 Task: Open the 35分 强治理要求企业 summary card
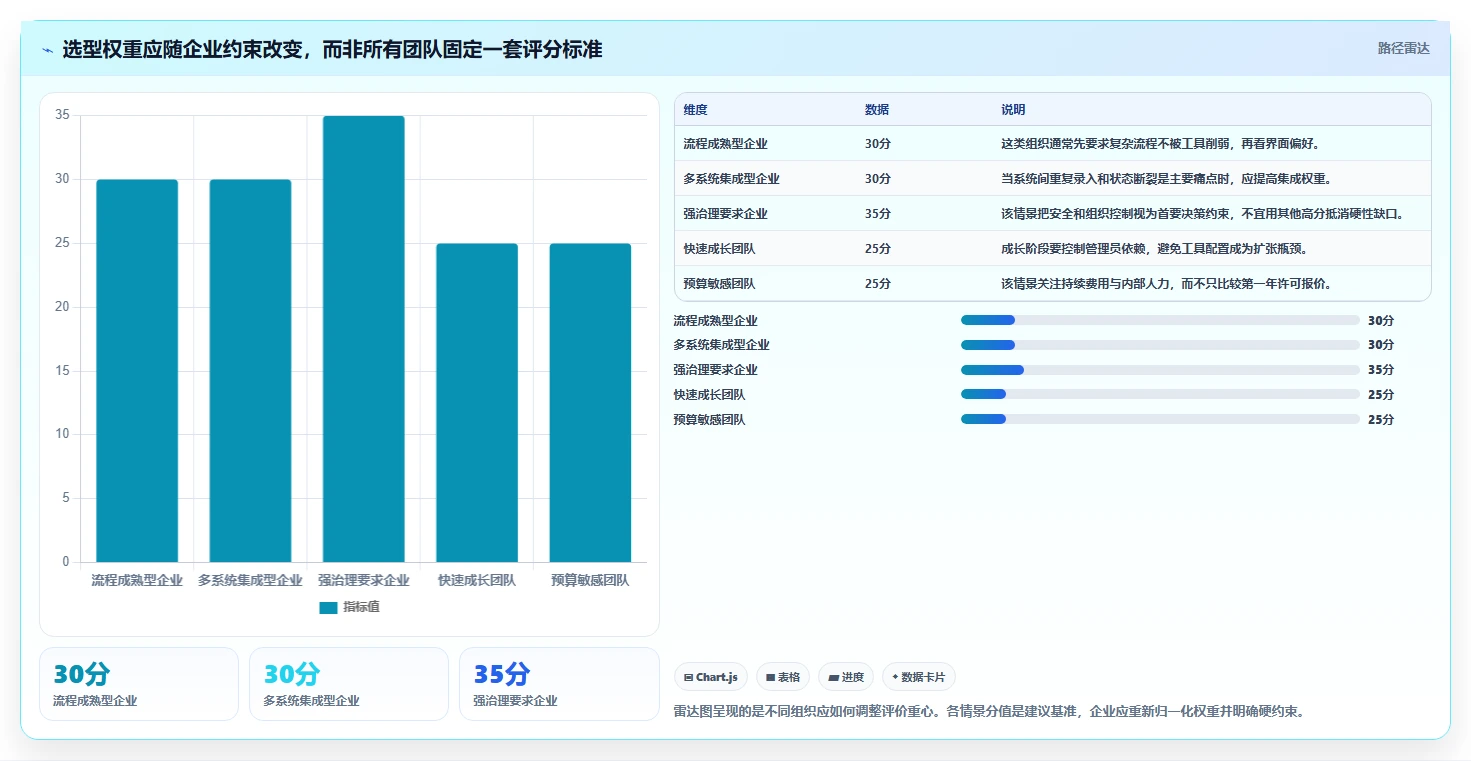(559, 684)
